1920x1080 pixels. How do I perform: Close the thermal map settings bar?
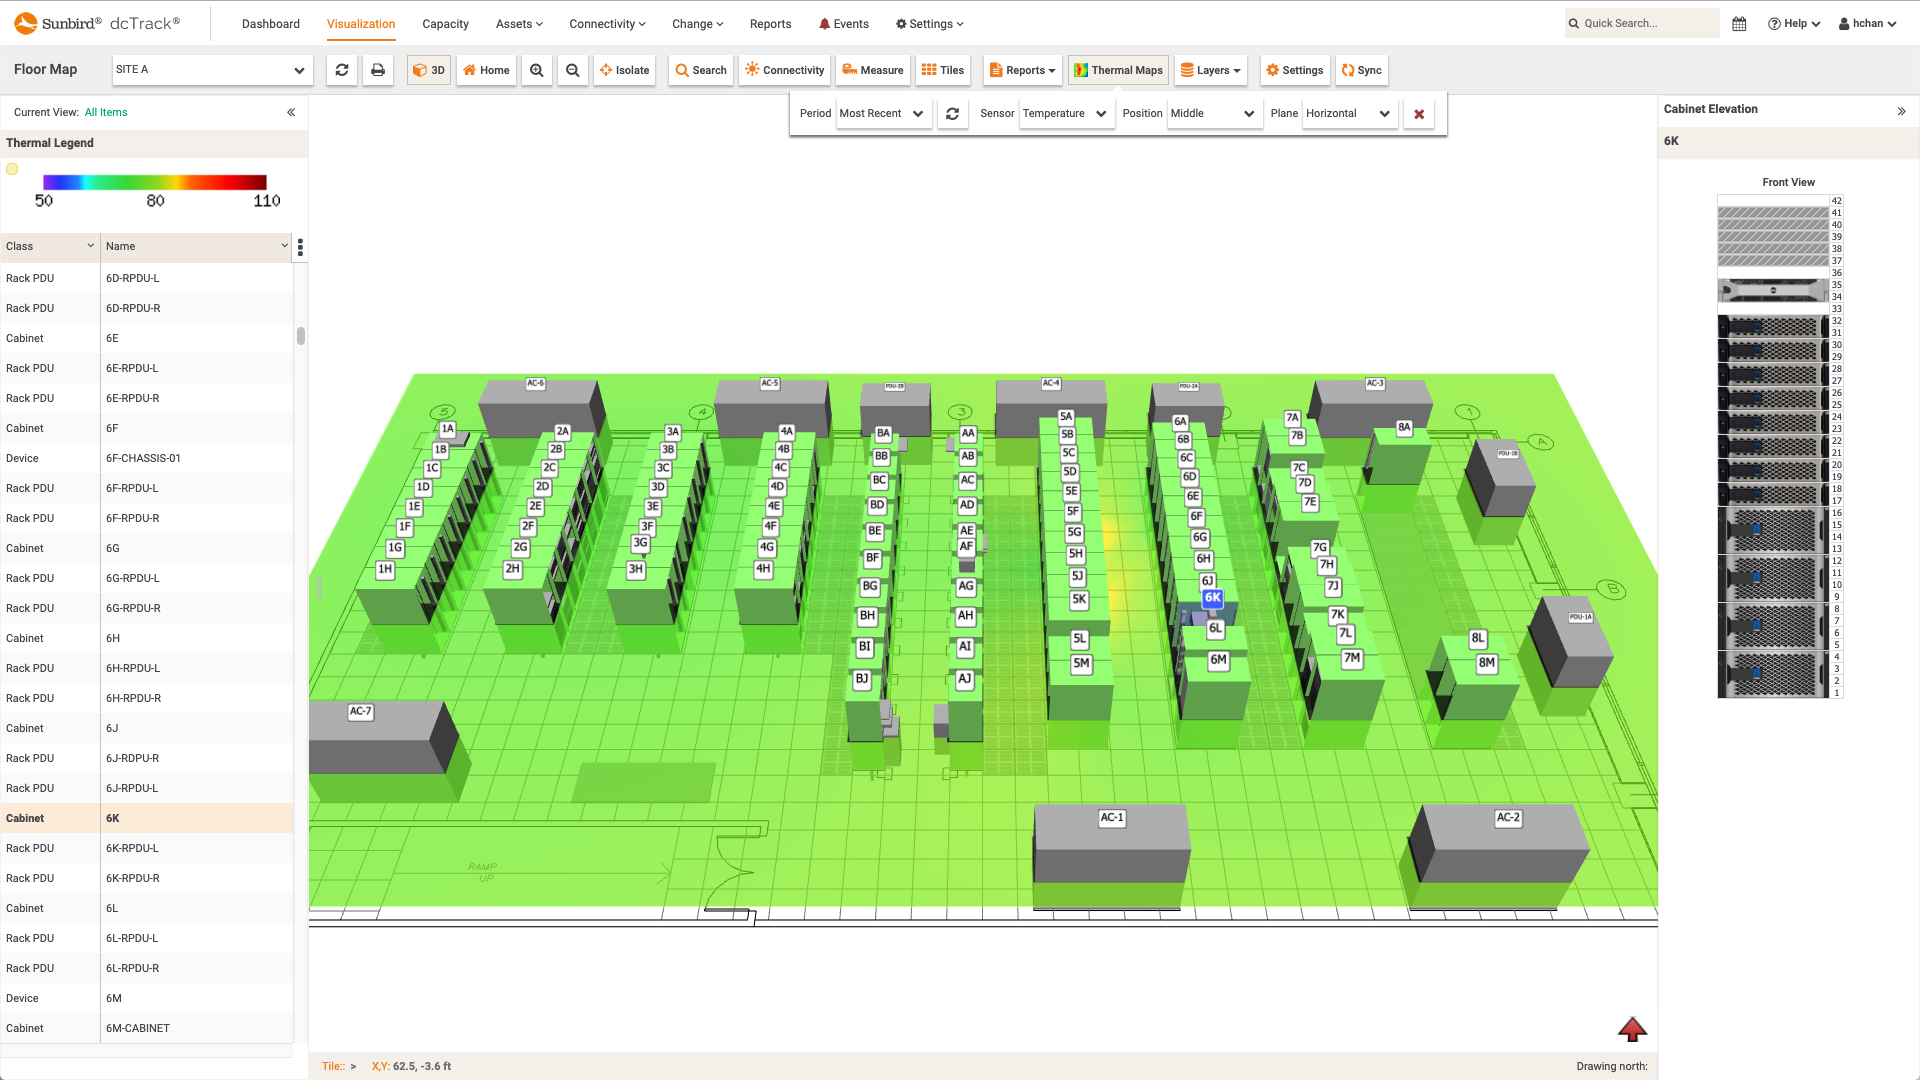[x=1418, y=113]
